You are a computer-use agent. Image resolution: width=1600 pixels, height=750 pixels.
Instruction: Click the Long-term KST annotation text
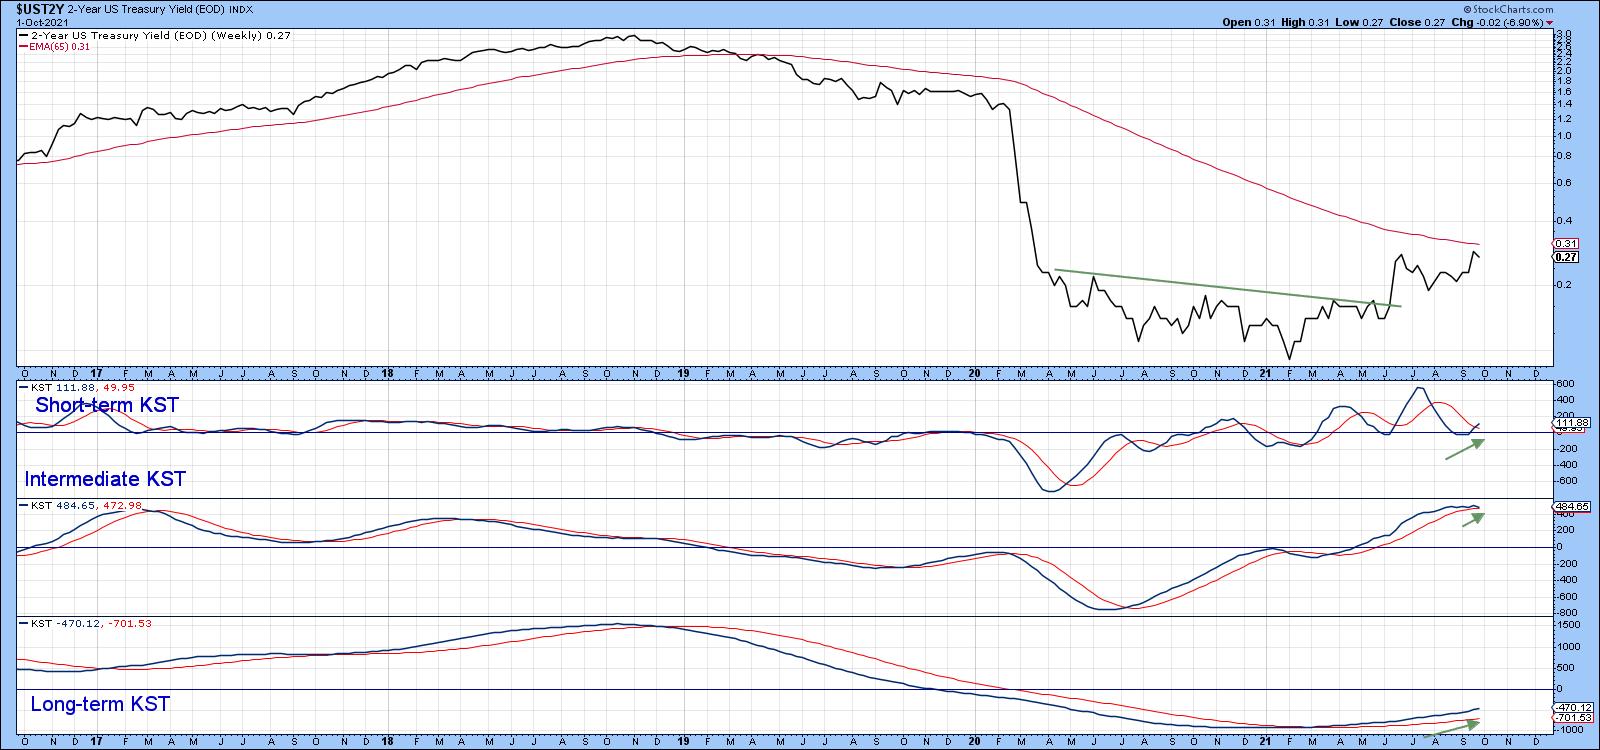coord(100,704)
